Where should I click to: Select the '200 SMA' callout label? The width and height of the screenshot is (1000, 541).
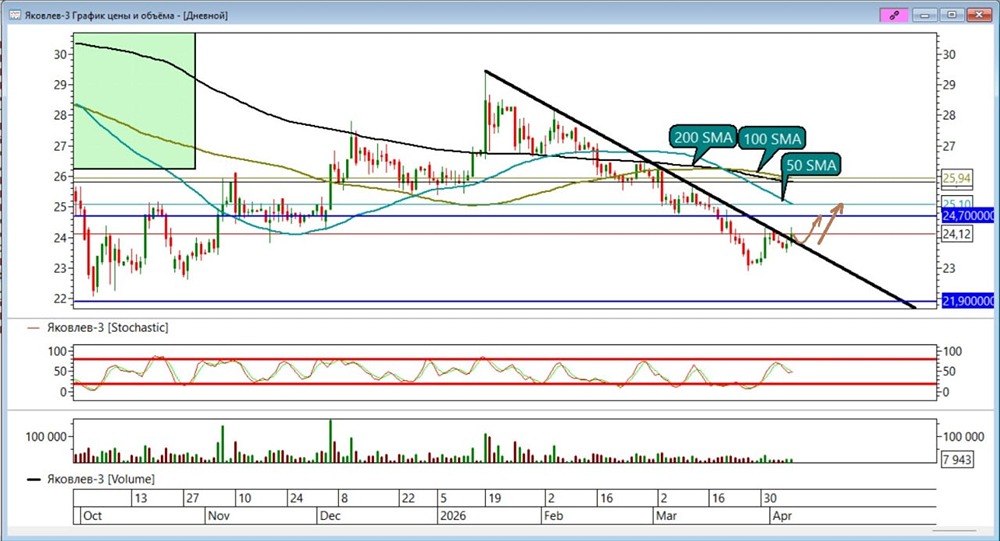tap(703, 137)
